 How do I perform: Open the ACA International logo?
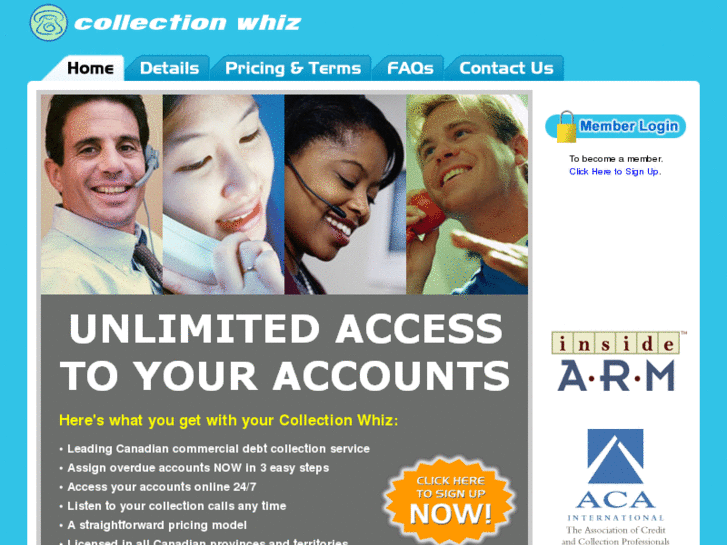coord(615,486)
